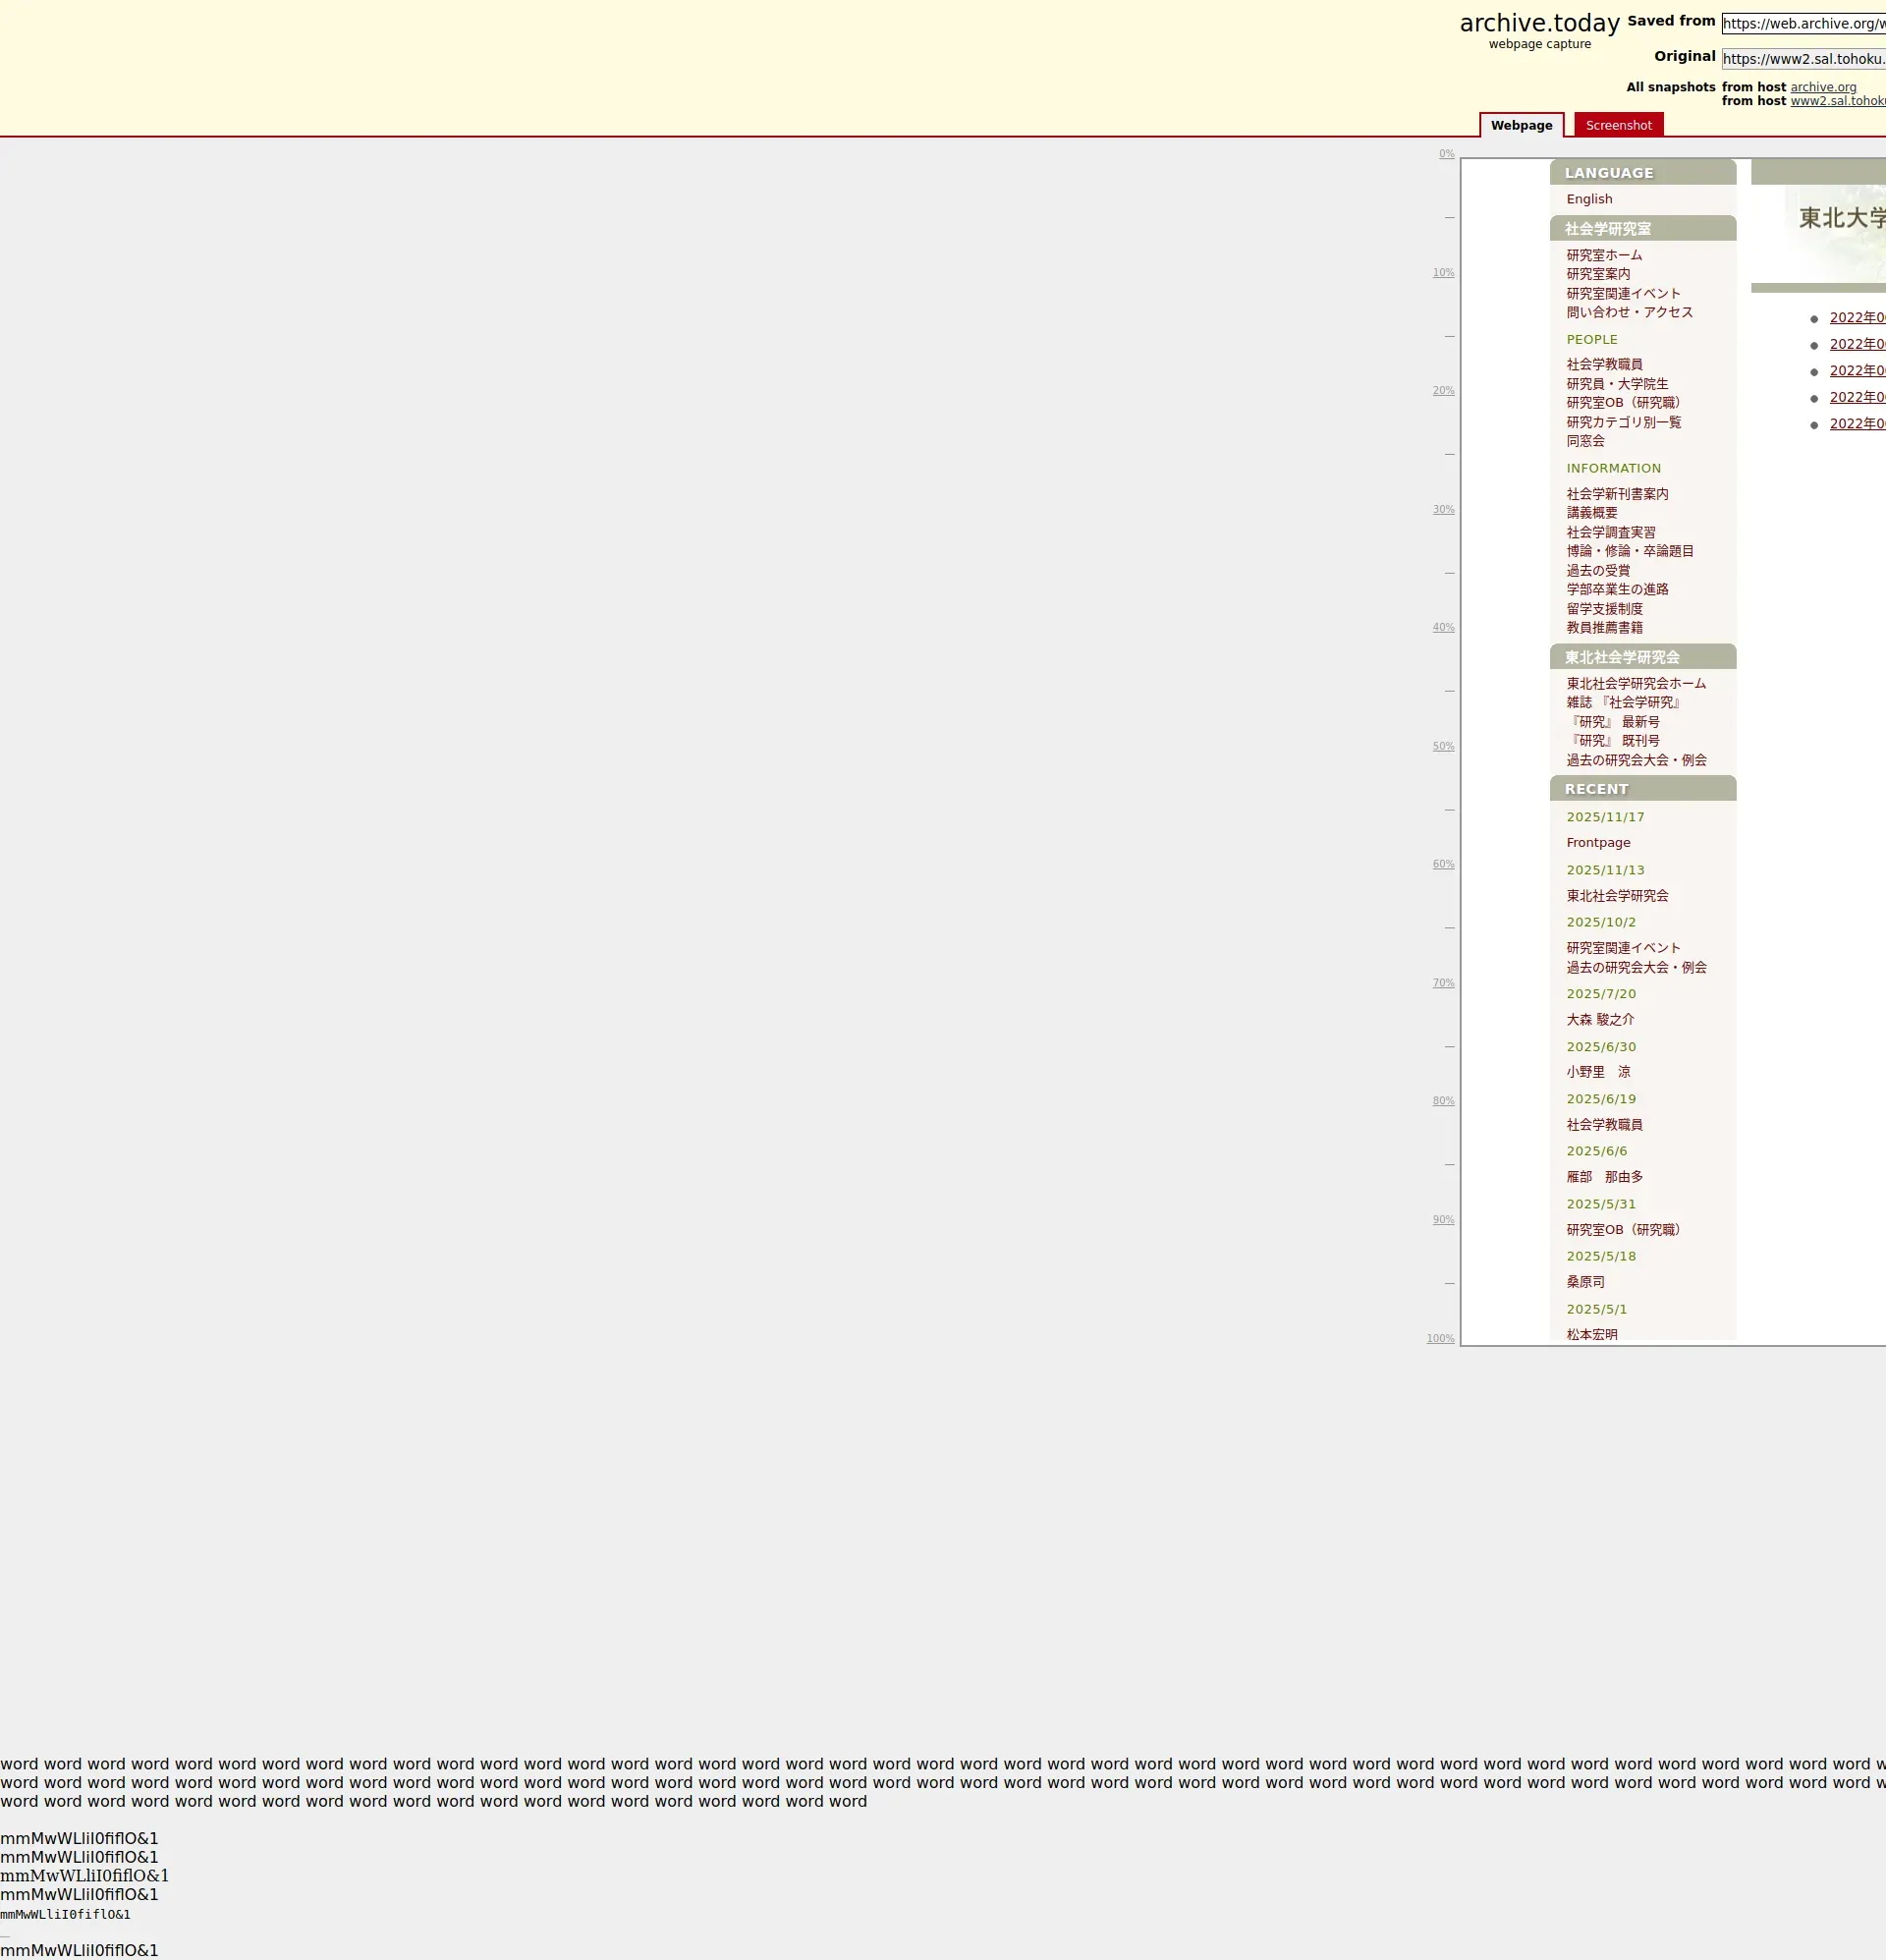Click the Original URL input field
Viewport: 1886px width, 1960px height.
1802,59
